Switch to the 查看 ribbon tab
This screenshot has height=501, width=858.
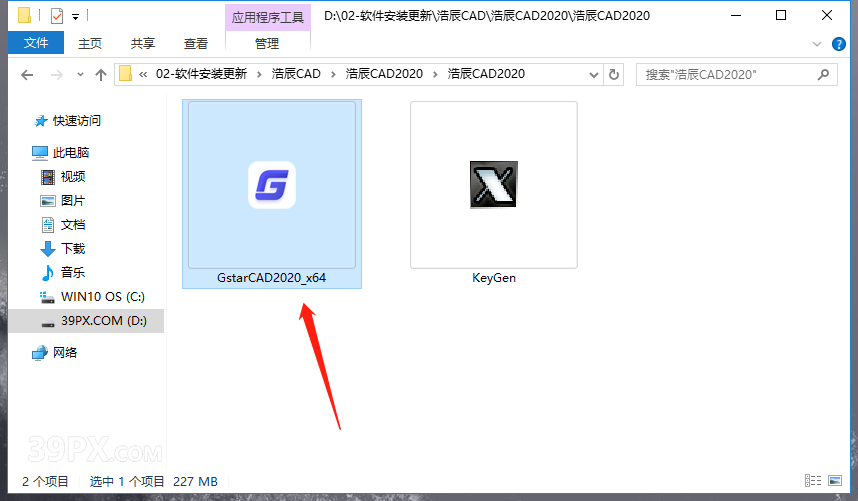(196, 43)
